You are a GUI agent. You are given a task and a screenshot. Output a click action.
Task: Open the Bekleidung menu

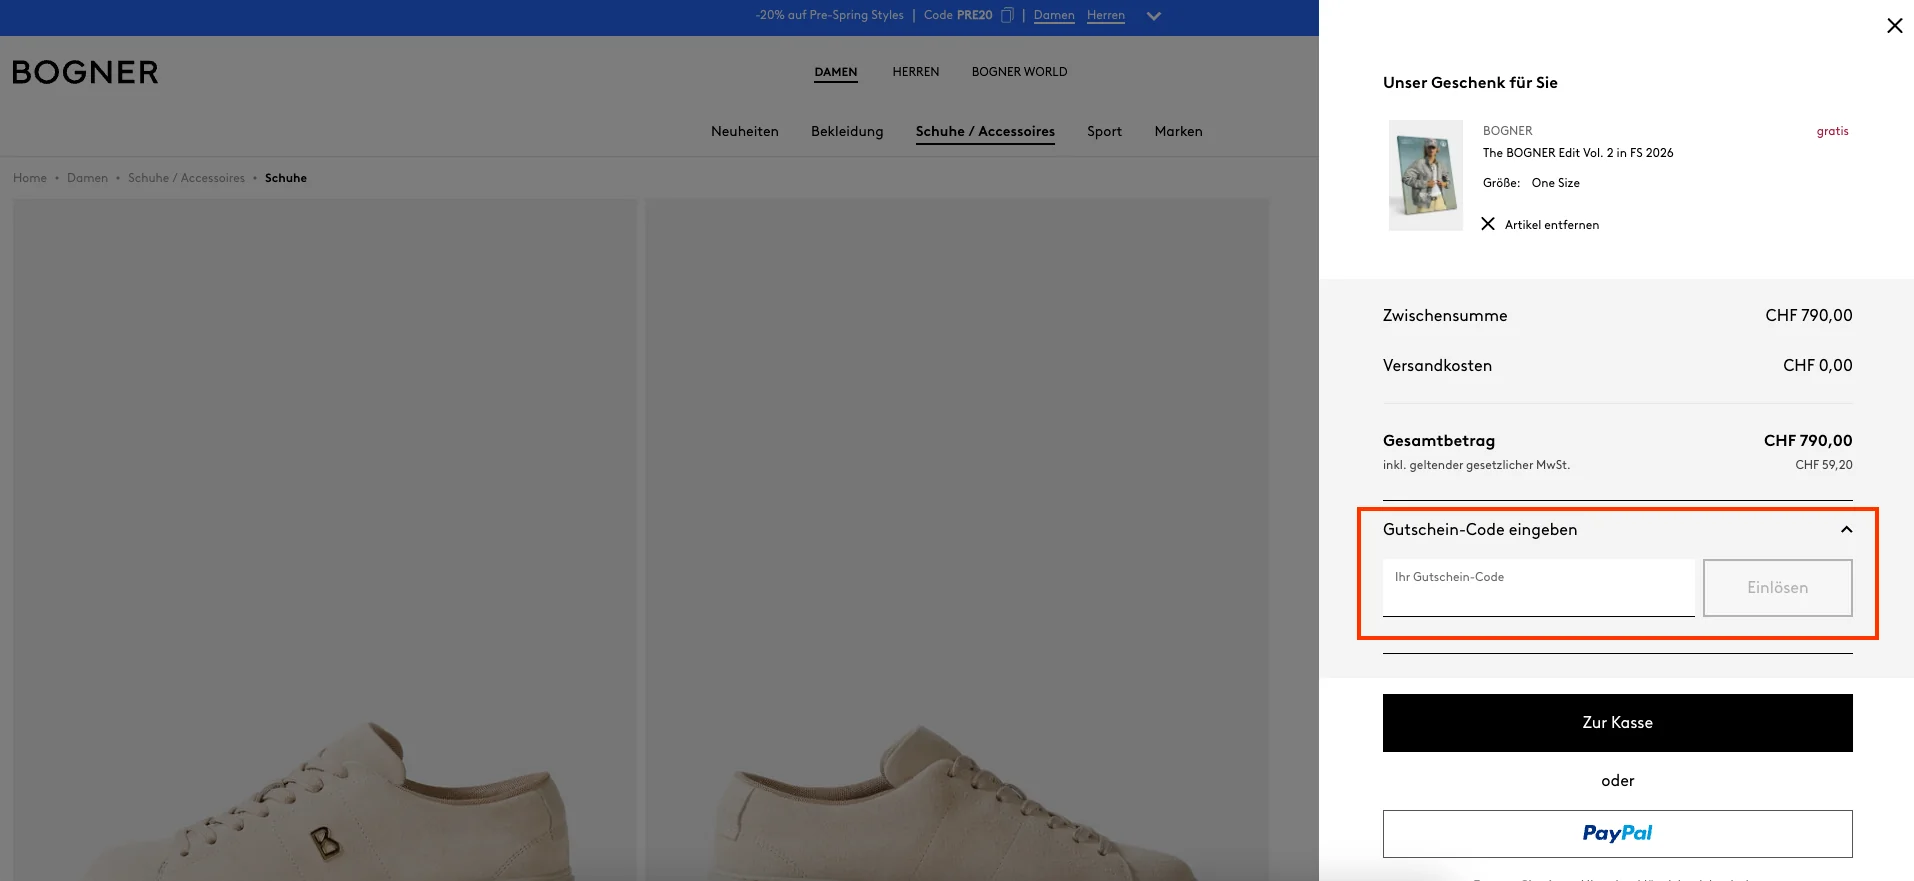(x=847, y=131)
